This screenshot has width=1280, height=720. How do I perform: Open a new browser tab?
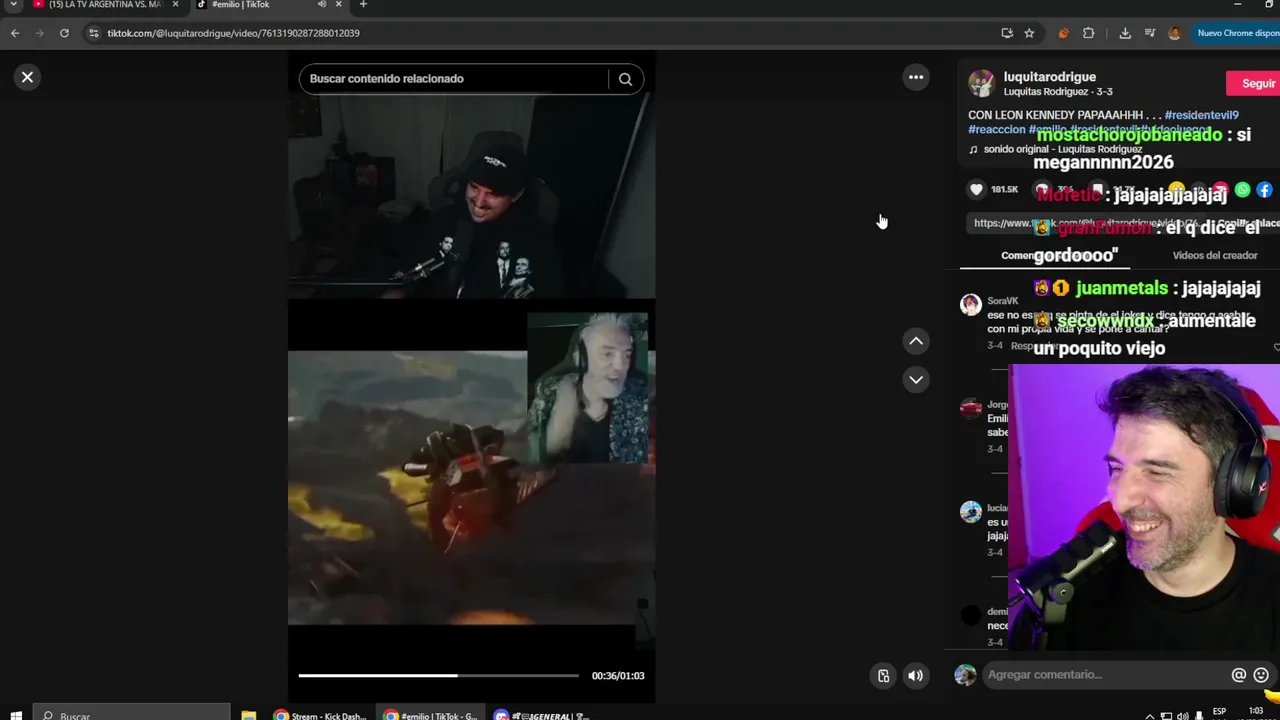(363, 5)
